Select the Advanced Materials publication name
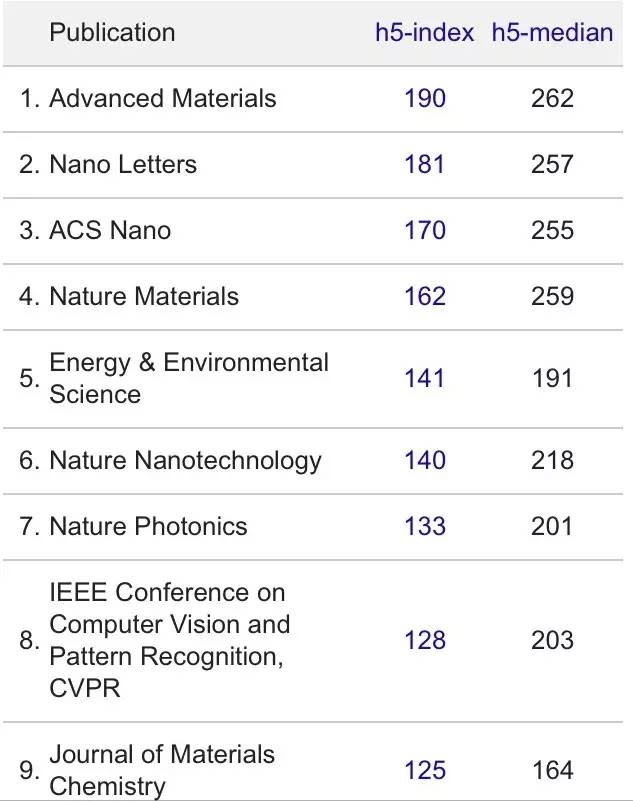The height and width of the screenshot is (801, 633). coord(162,98)
